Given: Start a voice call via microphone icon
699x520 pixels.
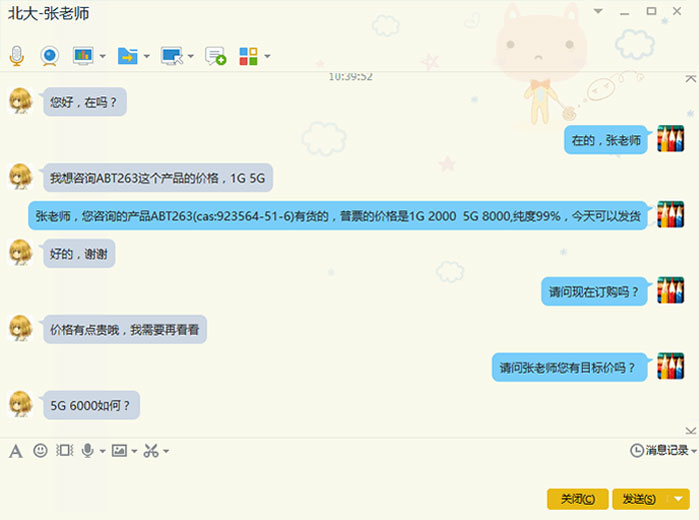Looking at the screenshot, I should 16,56.
